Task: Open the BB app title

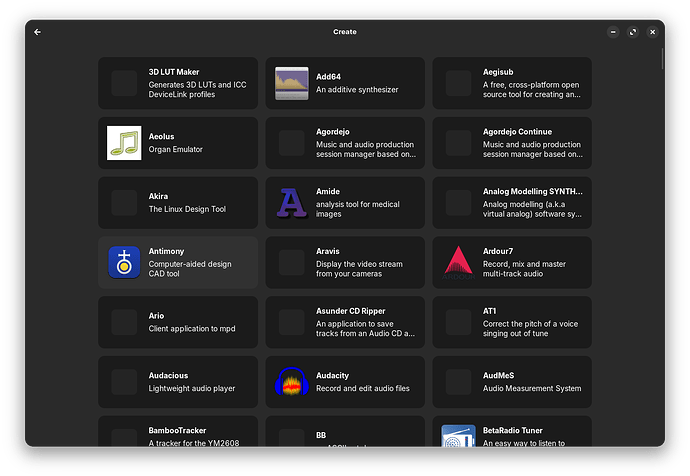Action: coord(321,435)
